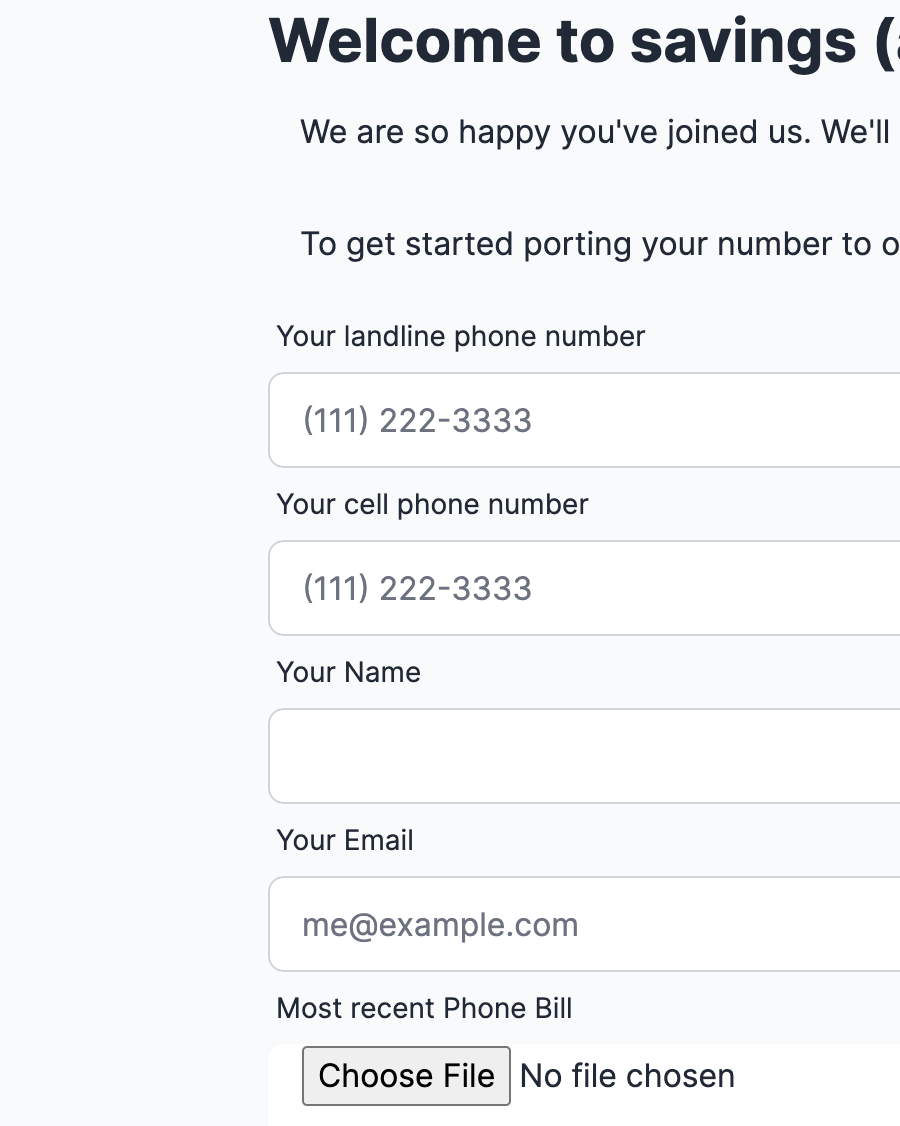Click the "Your Name" field label
900x1126 pixels.
348,672
